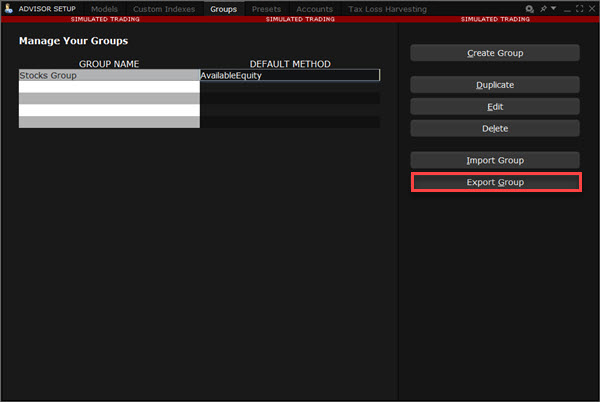Open the Presets tab
The width and height of the screenshot is (600, 402).
pyautogui.click(x=266, y=9)
